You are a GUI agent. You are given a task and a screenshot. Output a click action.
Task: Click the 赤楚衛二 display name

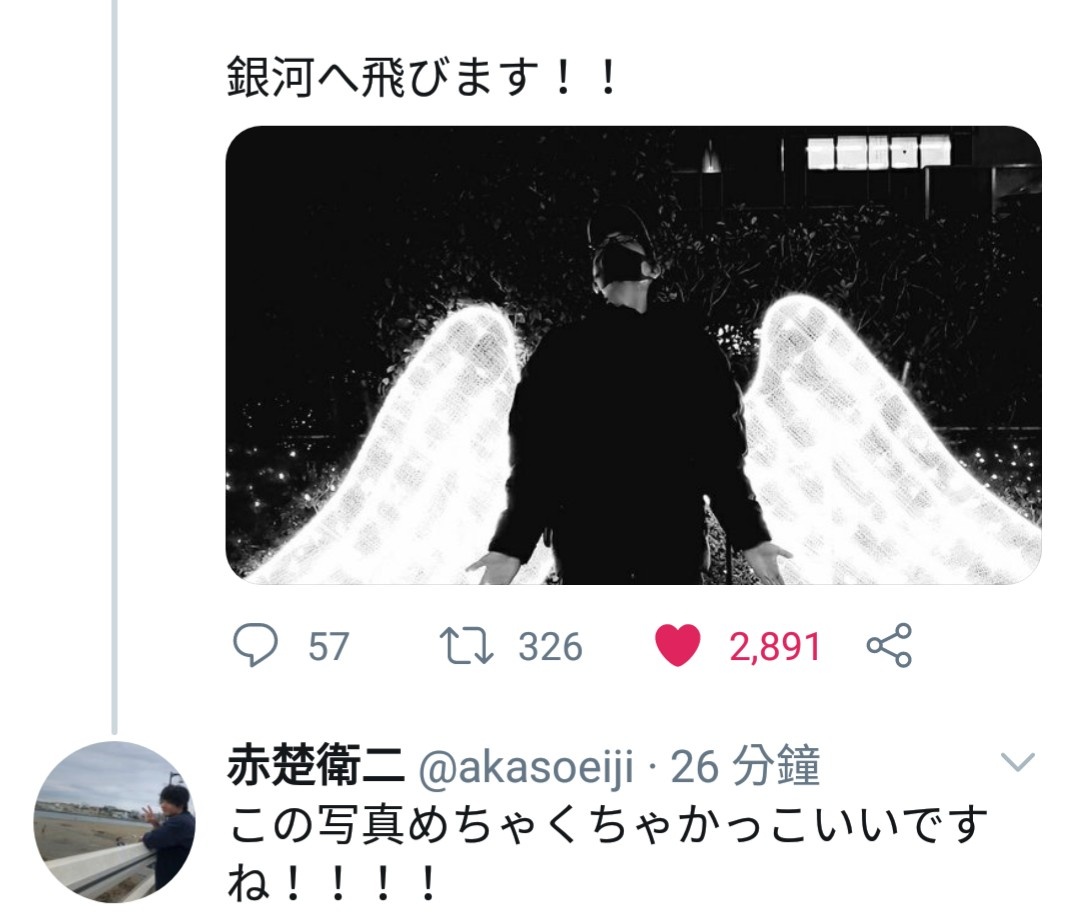pos(316,764)
